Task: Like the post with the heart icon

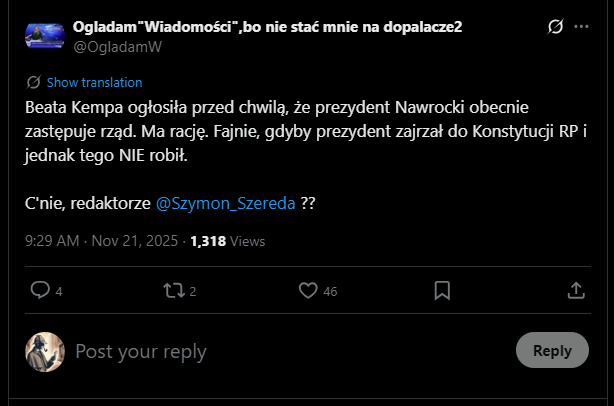Action: 309,290
